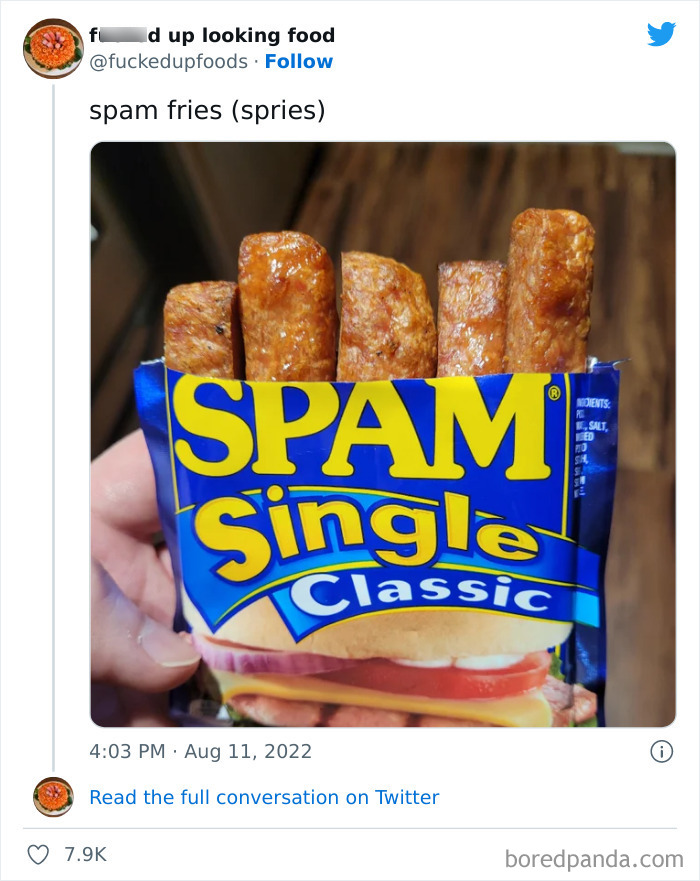Like the tweet with the heart icon
700x881 pixels.
40,854
